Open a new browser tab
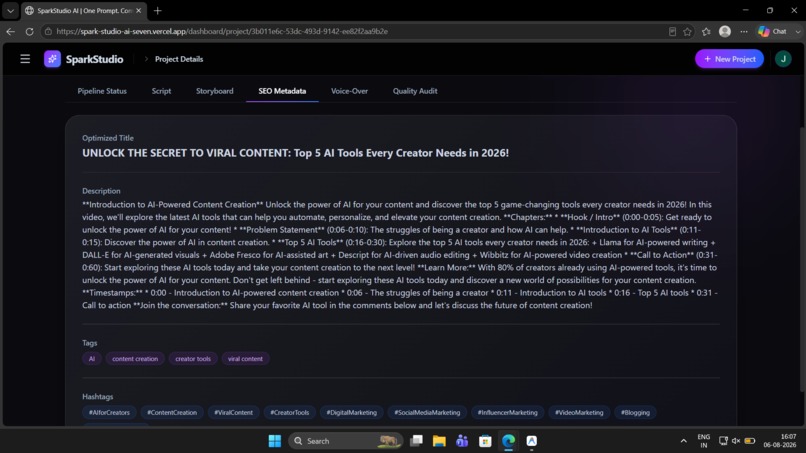The width and height of the screenshot is (806, 453). click(157, 10)
